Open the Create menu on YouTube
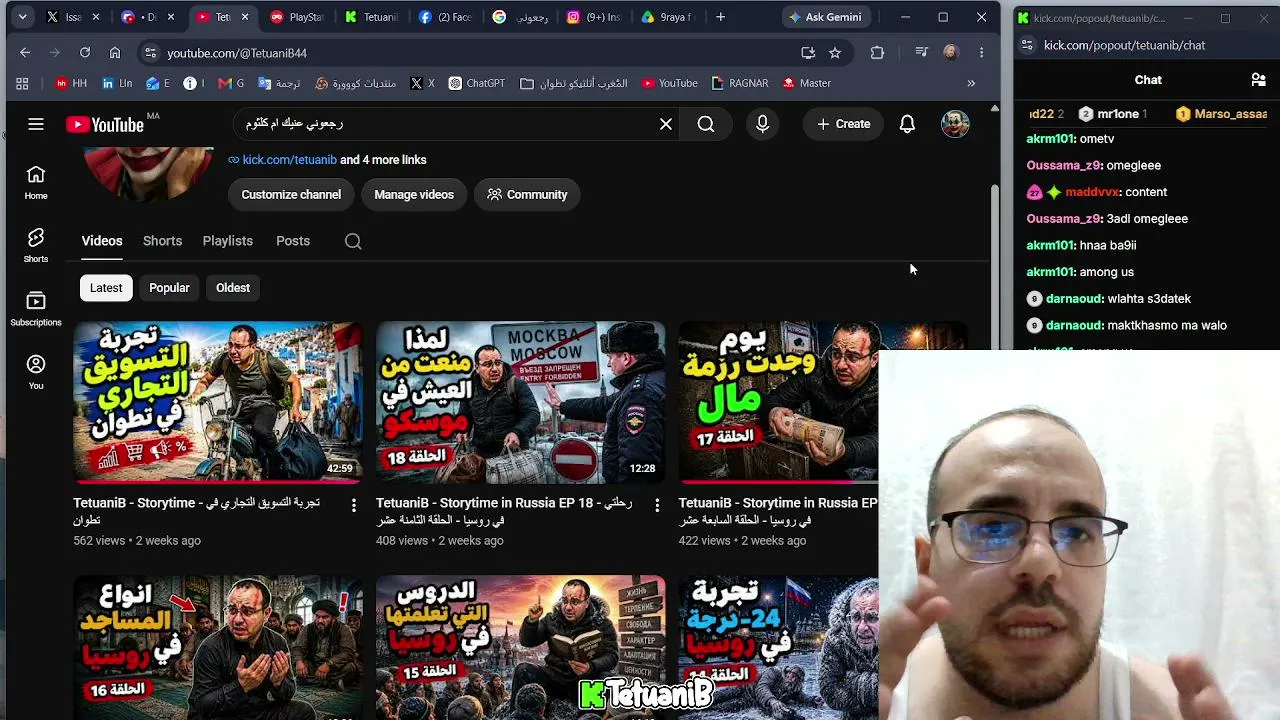 843,124
